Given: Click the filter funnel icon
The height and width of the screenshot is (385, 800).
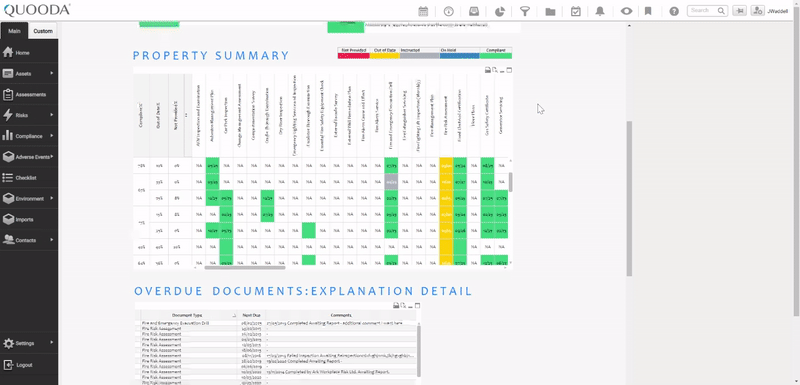Looking at the screenshot, I should tap(524, 11).
